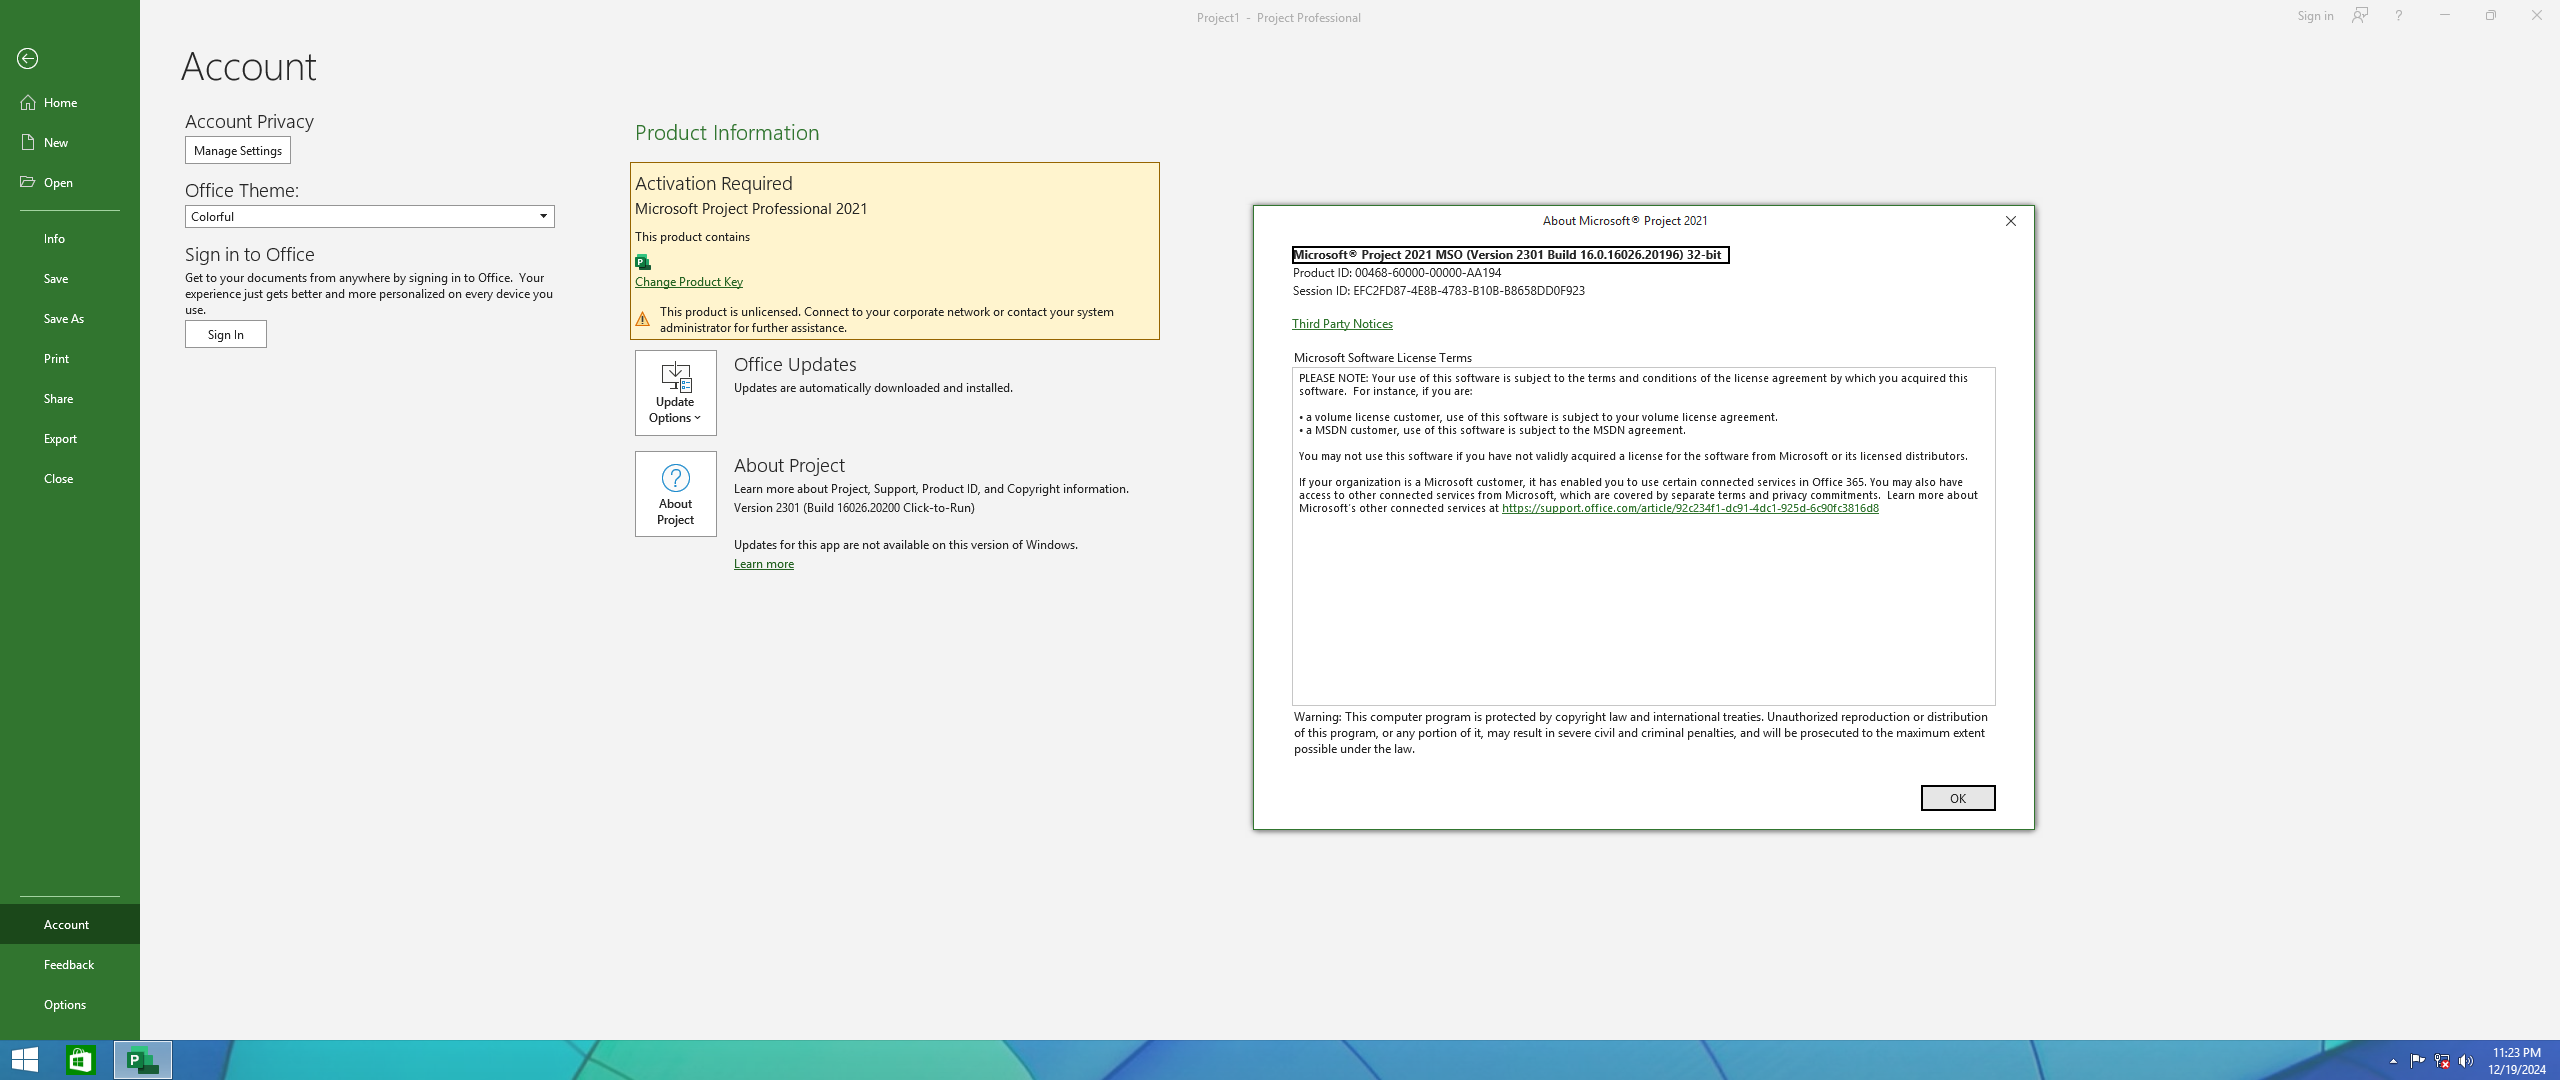The width and height of the screenshot is (2560, 1080).
Task: Select New in the backstage sidebar
Action: pos(70,142)
